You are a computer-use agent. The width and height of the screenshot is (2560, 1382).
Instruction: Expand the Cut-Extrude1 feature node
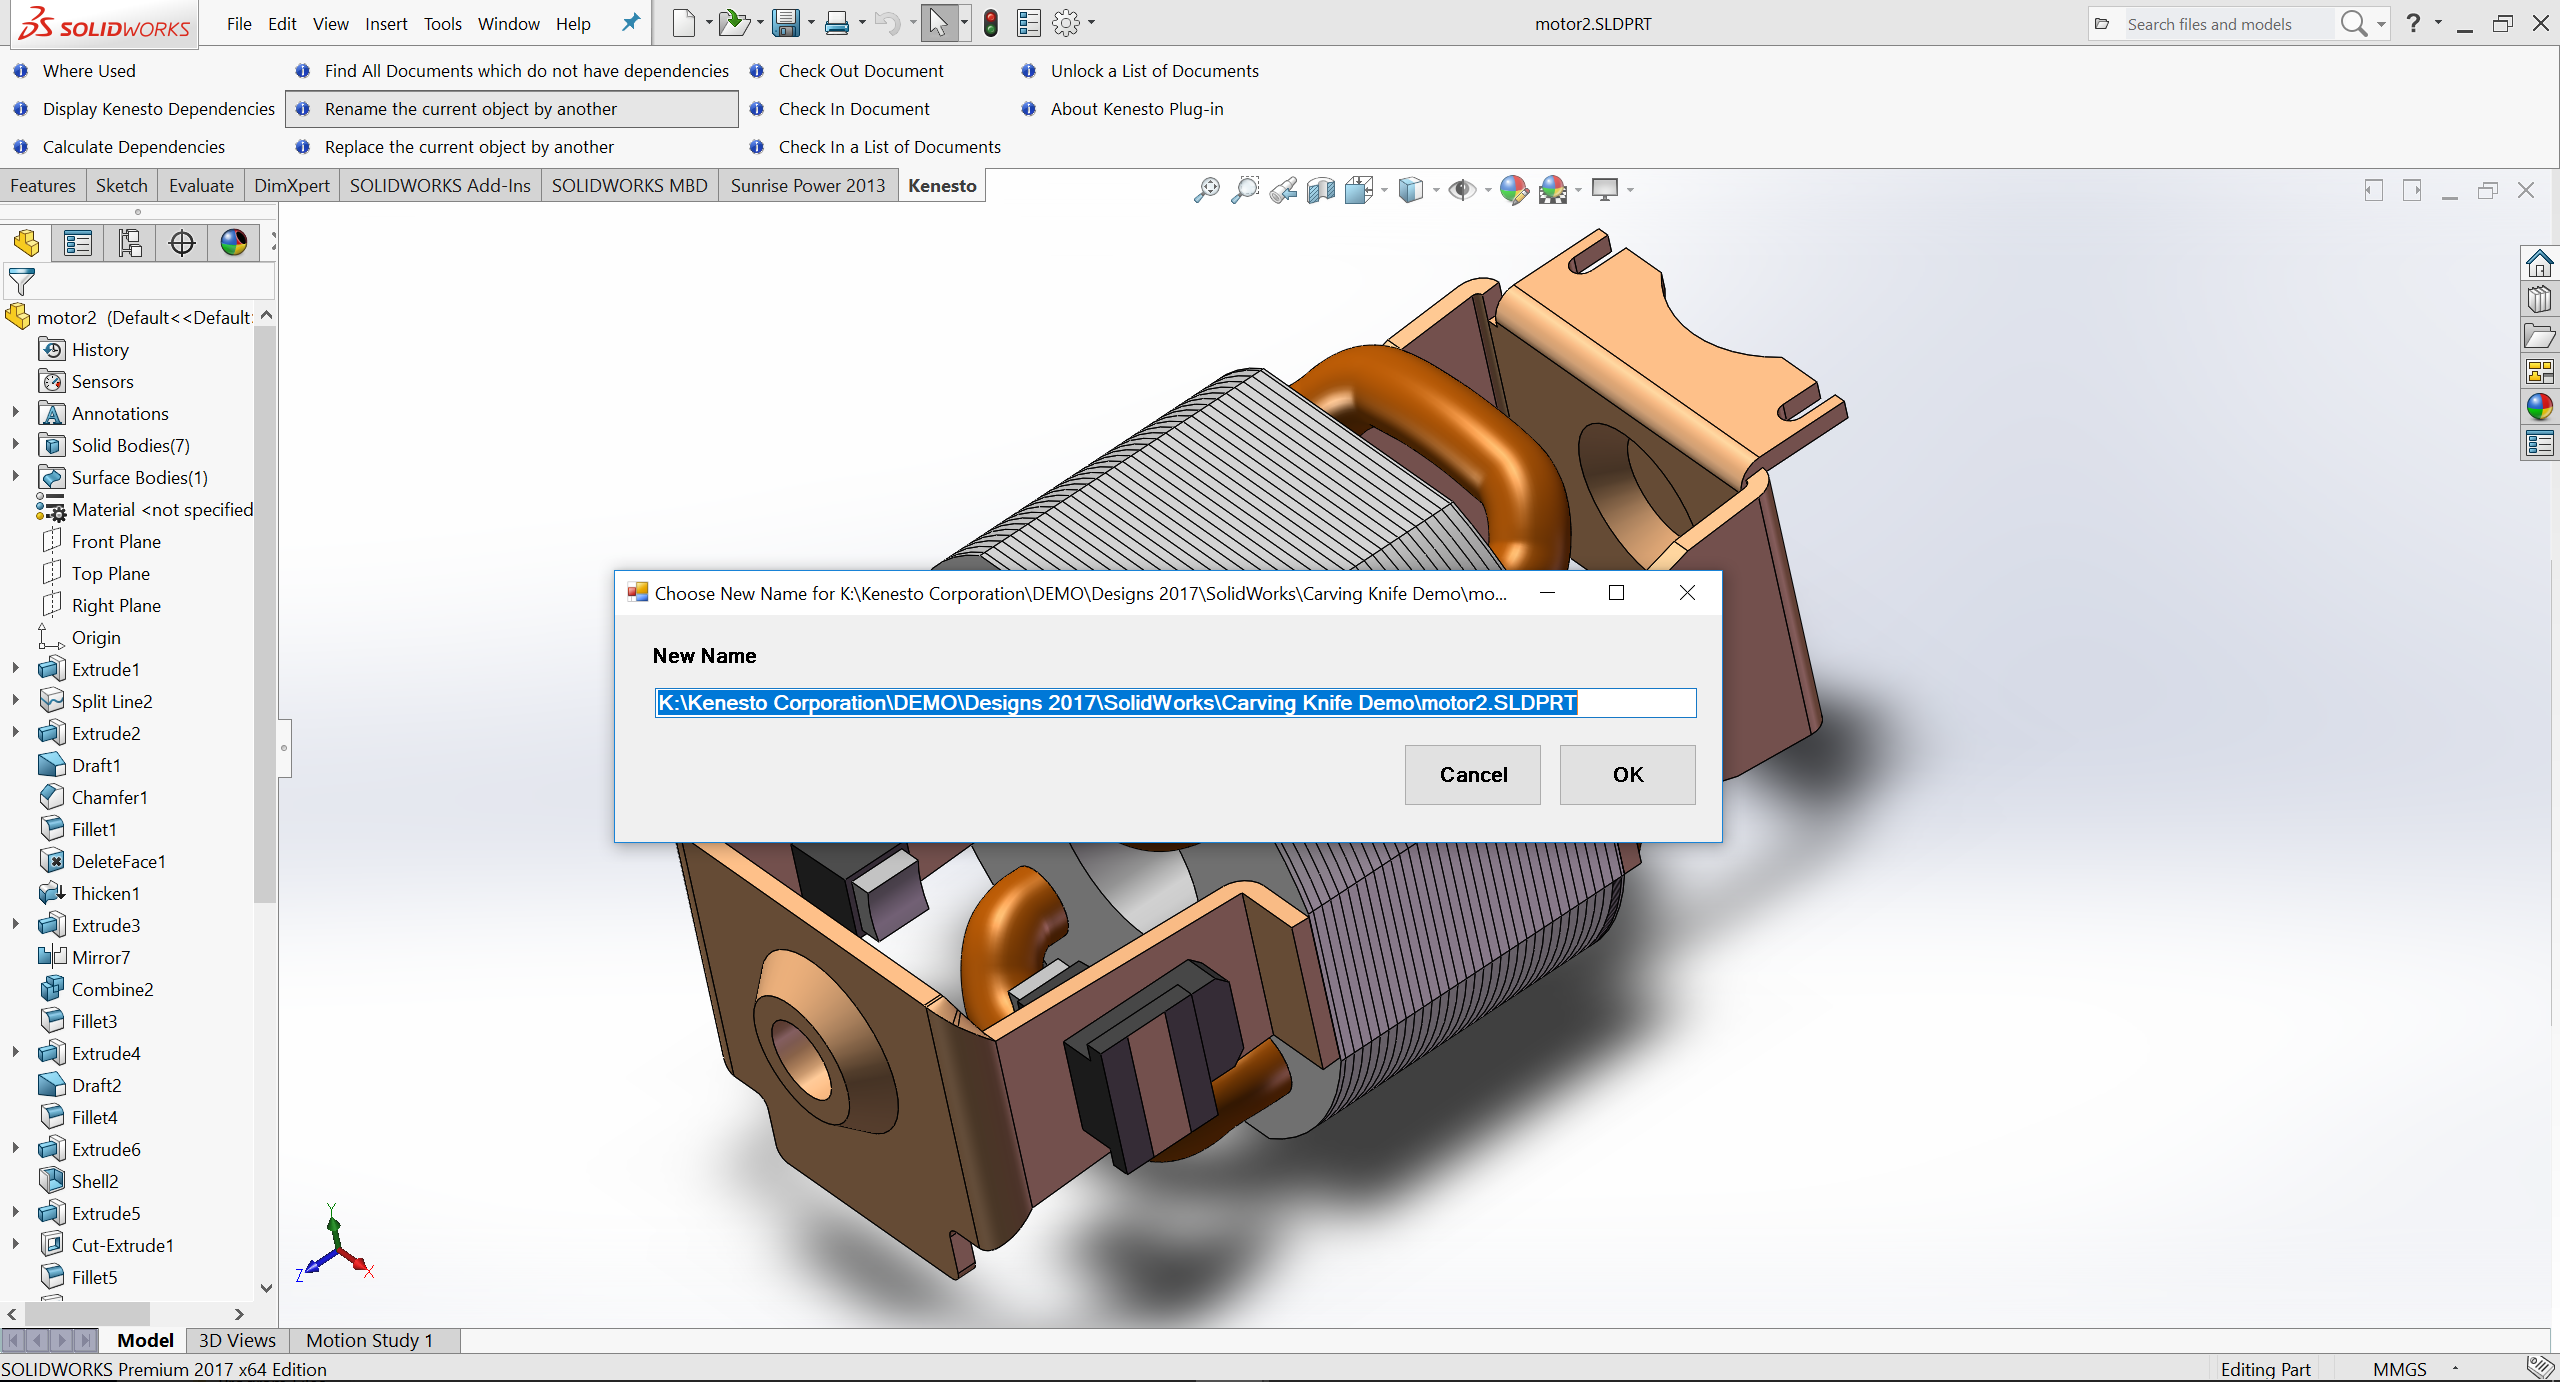[15, 1245]
